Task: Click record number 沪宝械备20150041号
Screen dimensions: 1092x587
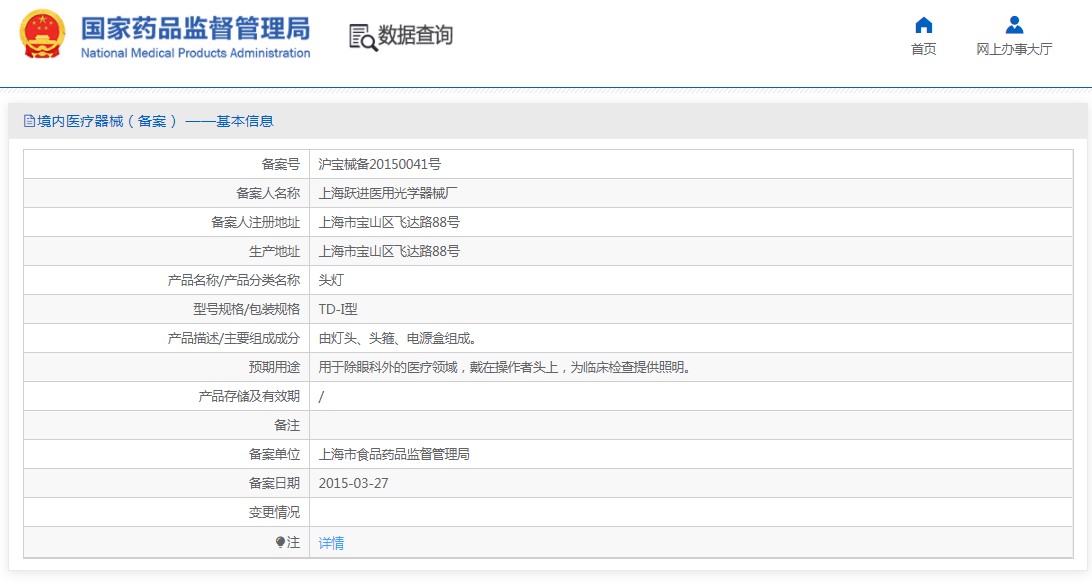Action: click(379, 164)
